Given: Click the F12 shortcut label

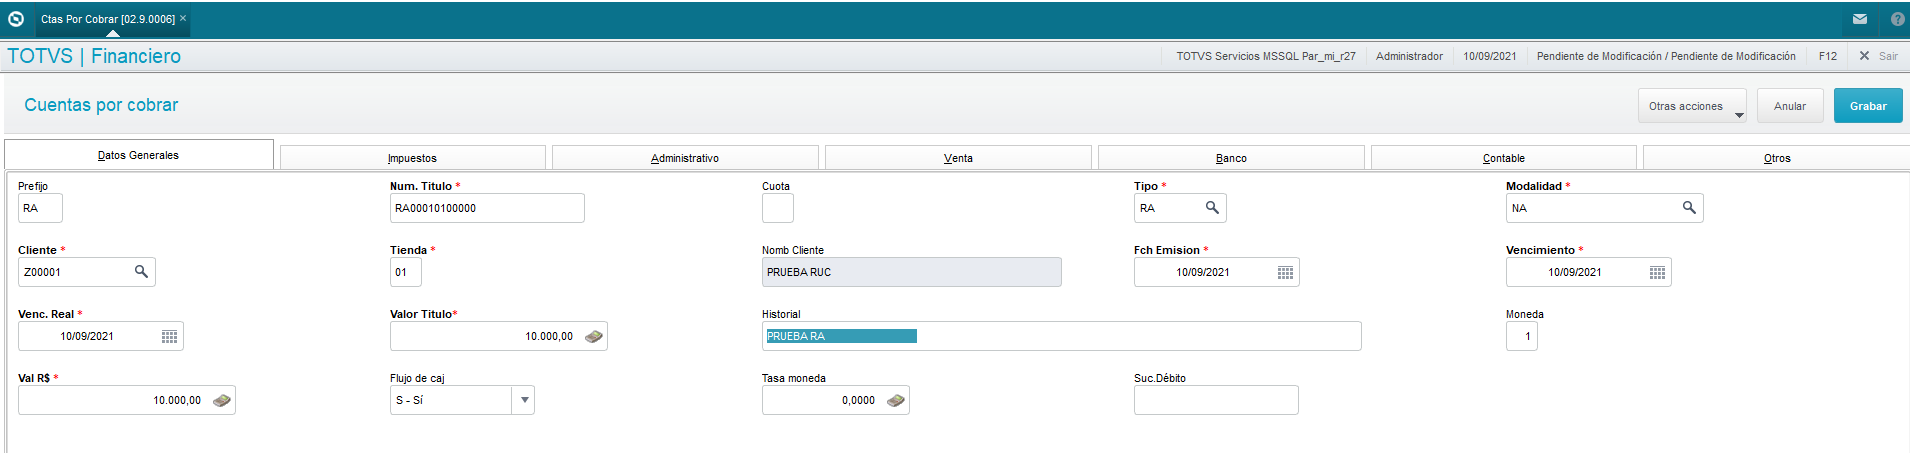Looking at the screenshot, I should tap(1828, 56).
